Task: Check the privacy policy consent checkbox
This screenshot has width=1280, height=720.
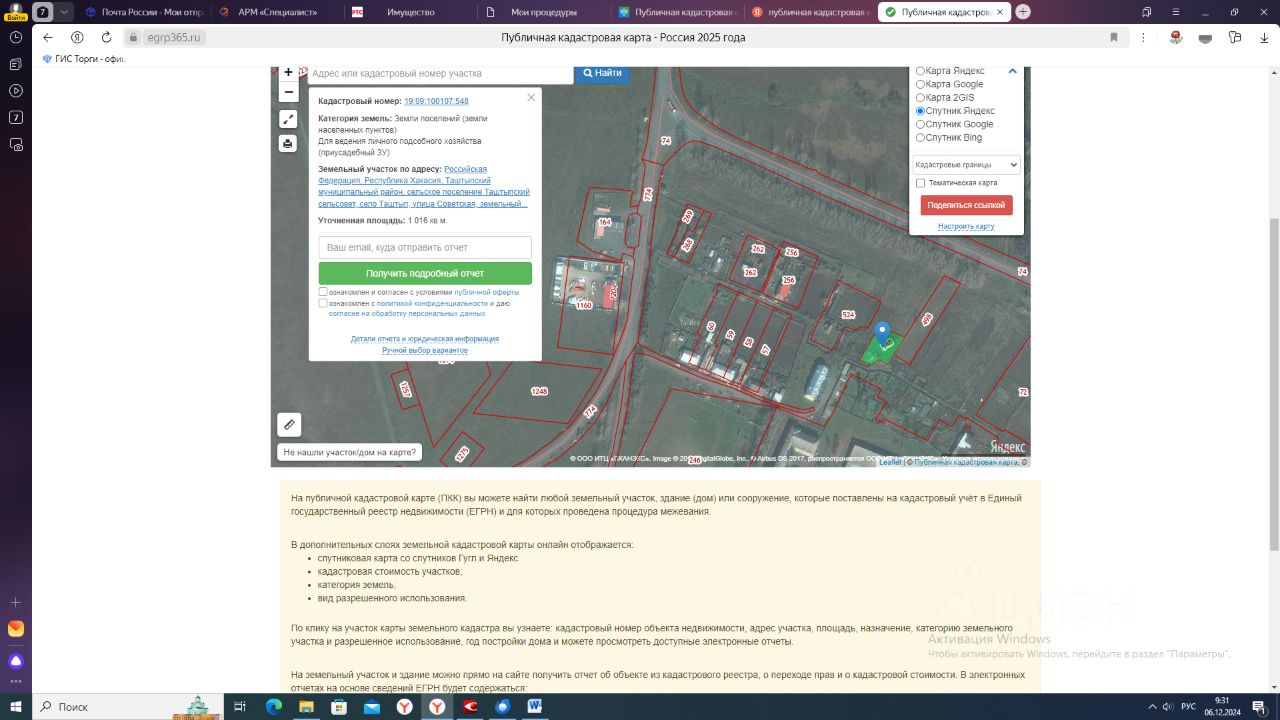Action: coord(323,303)
